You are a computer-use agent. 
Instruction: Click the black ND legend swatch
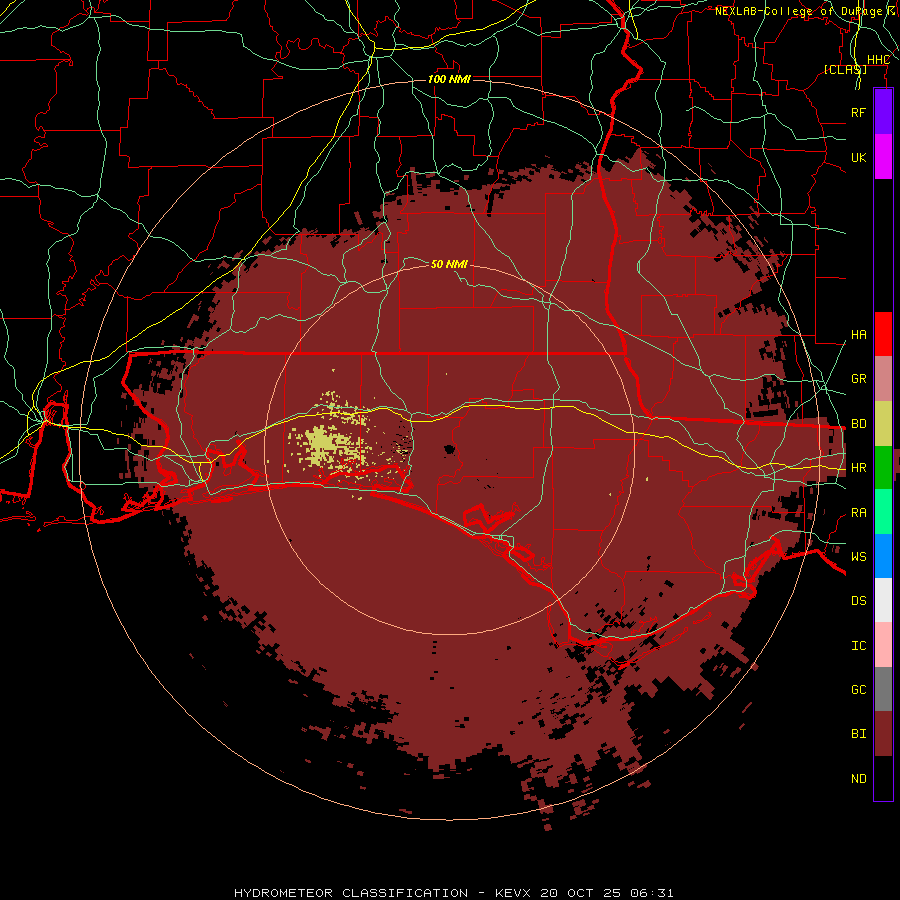[x=883, y=778]
